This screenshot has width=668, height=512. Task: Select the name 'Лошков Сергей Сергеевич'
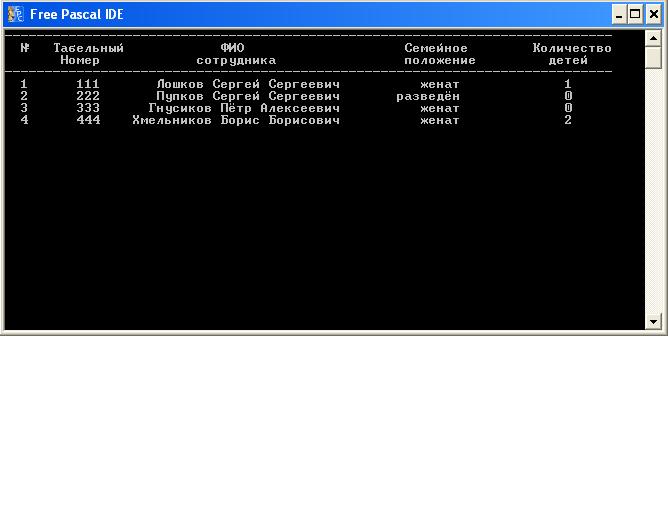tap(248, 85)
